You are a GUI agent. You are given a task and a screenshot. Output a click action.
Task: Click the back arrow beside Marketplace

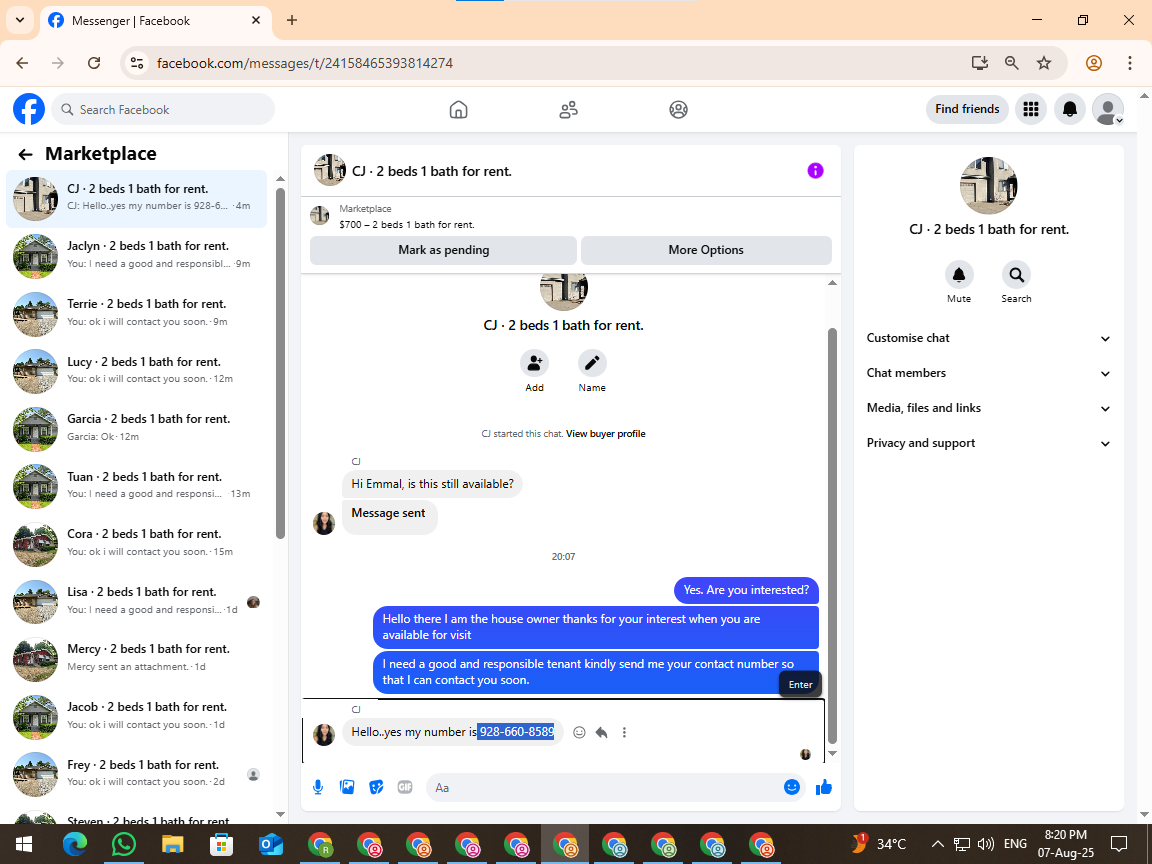26,154
